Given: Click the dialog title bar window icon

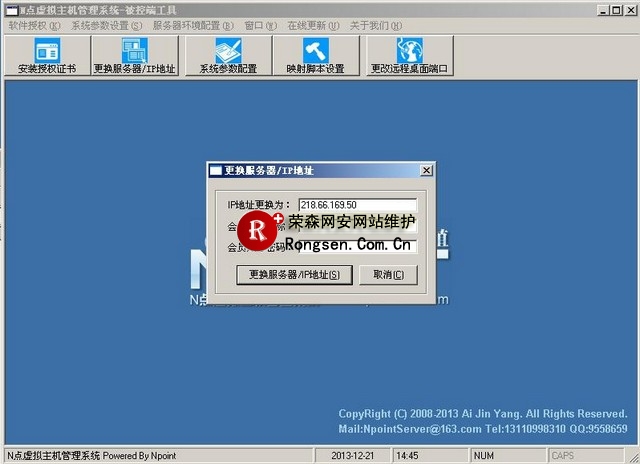Looking at the screenshot, I should pos(216,171).
